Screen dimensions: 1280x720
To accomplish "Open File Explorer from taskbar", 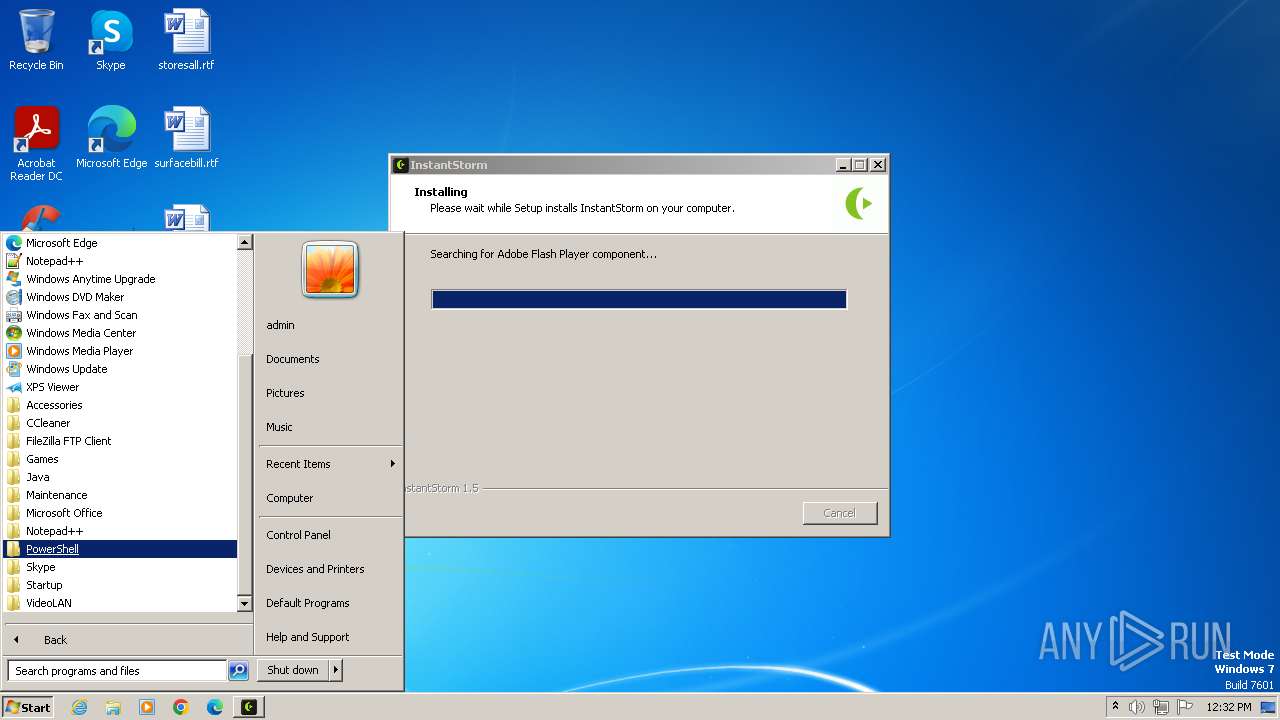I will coord(113,707).
